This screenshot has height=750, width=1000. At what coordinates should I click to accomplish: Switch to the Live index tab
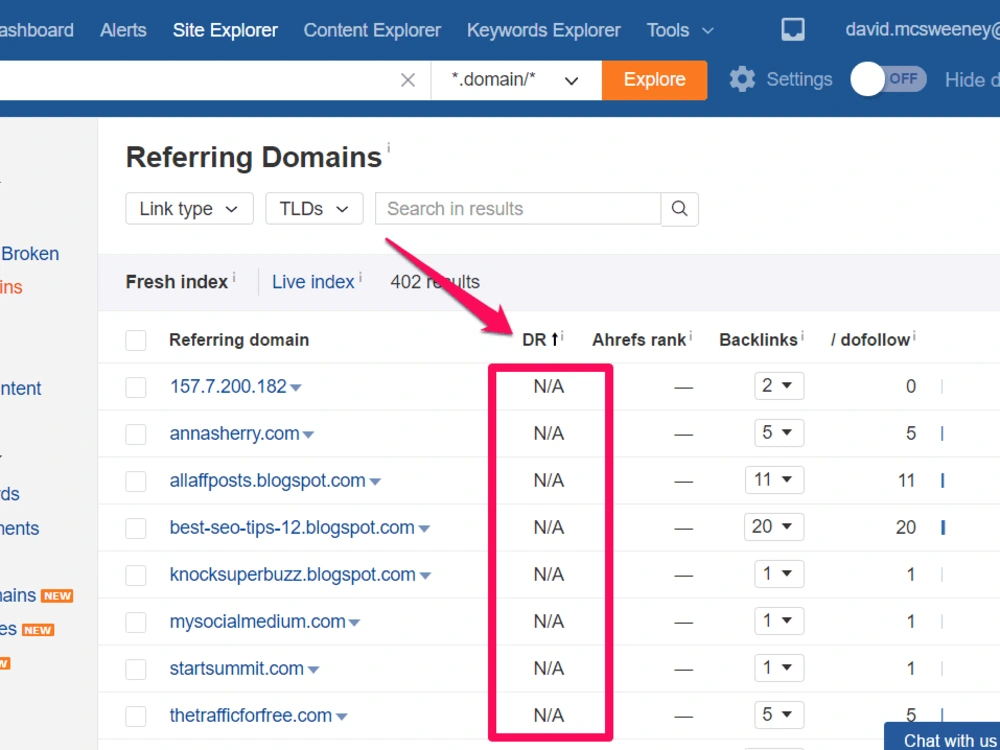click(x=313, y=282)
